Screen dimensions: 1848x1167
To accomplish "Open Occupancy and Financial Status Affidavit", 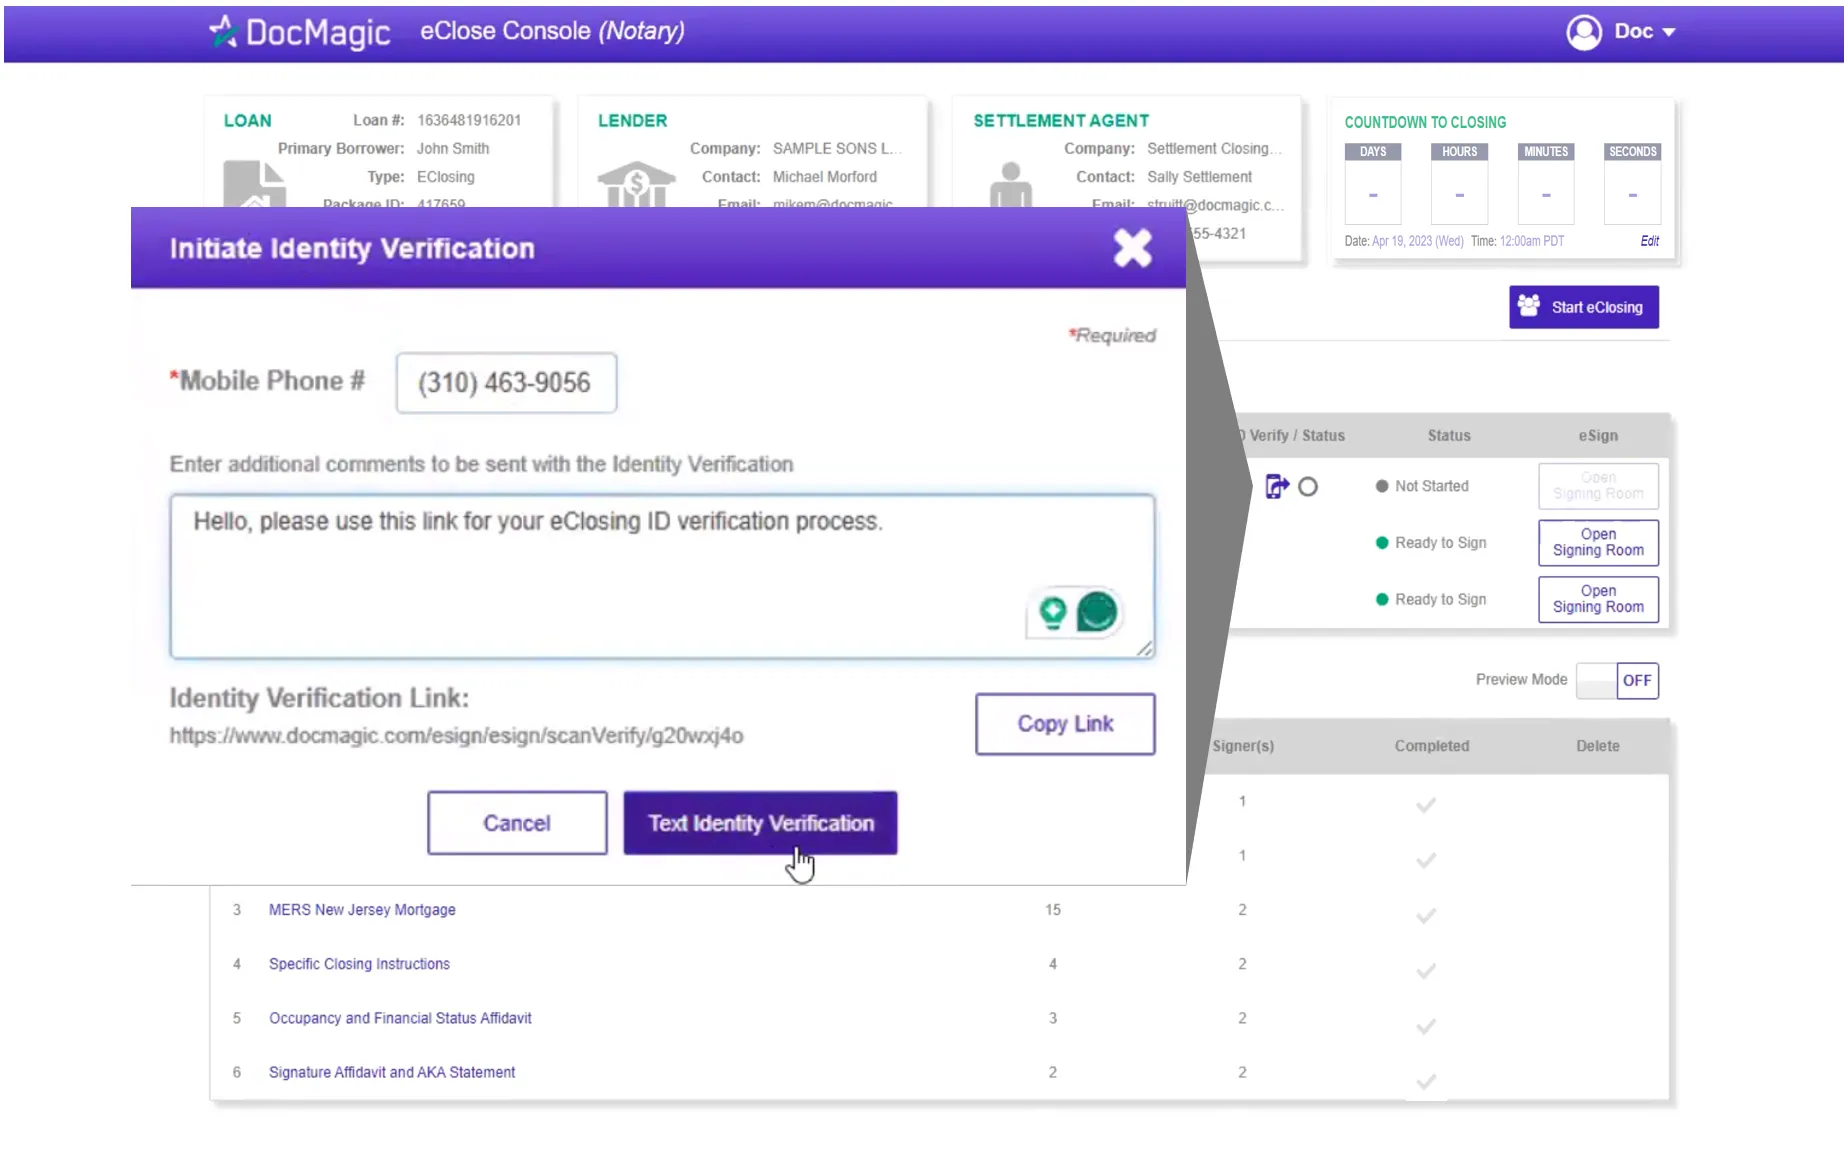I will pos(400,1018).
